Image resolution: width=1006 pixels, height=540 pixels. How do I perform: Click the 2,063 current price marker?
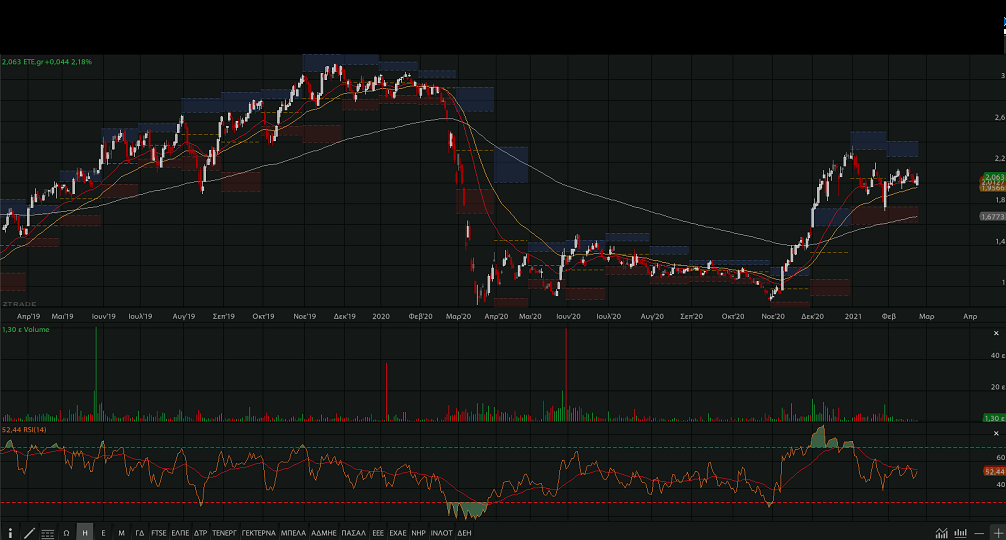992,177
